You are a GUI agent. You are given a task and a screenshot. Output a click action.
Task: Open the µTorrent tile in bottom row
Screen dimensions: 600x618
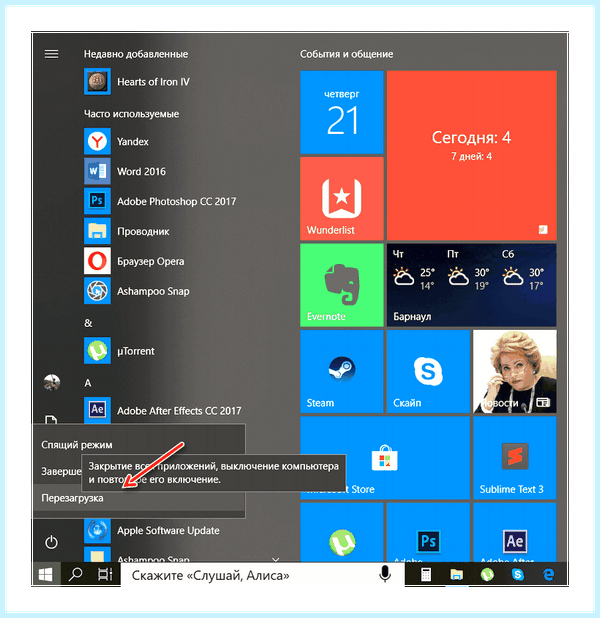[x=341, y=532]
